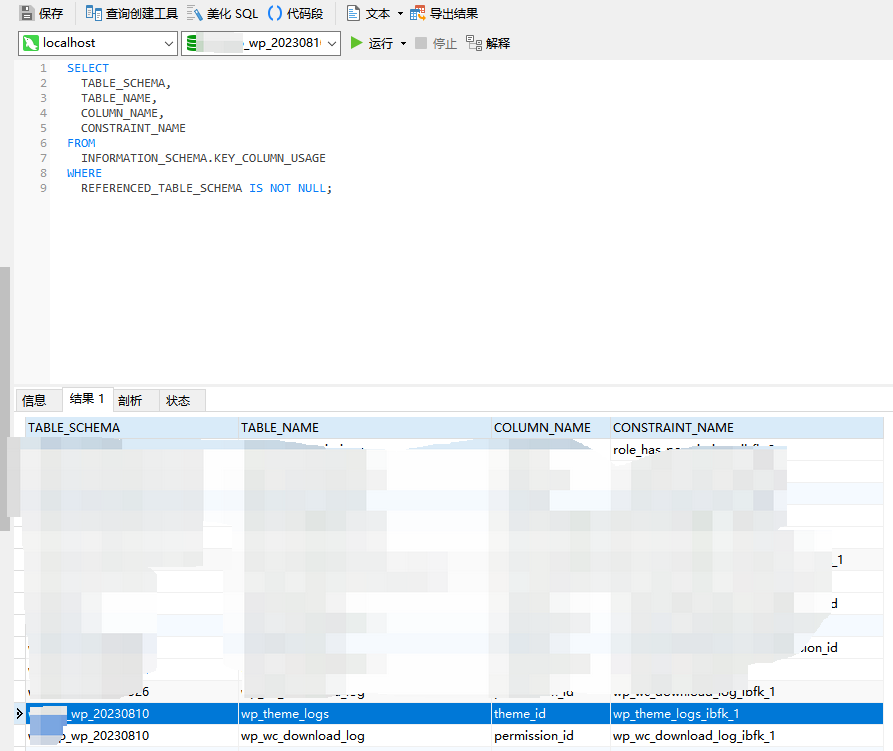Expand the localhost connection dropdown
This screenshot has height=751, width=893.
168,43
